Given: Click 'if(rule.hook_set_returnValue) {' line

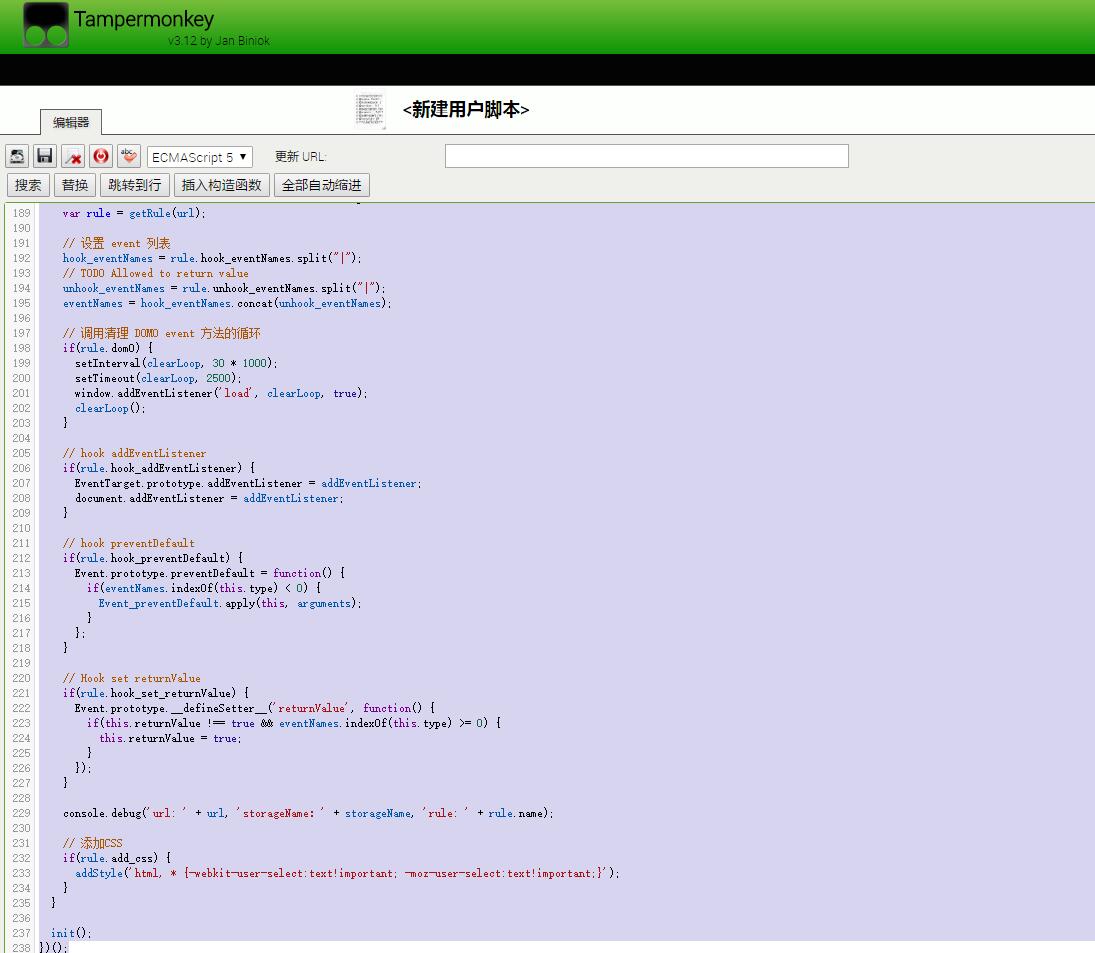Looking at the screenshot, I should pos(155,693).
